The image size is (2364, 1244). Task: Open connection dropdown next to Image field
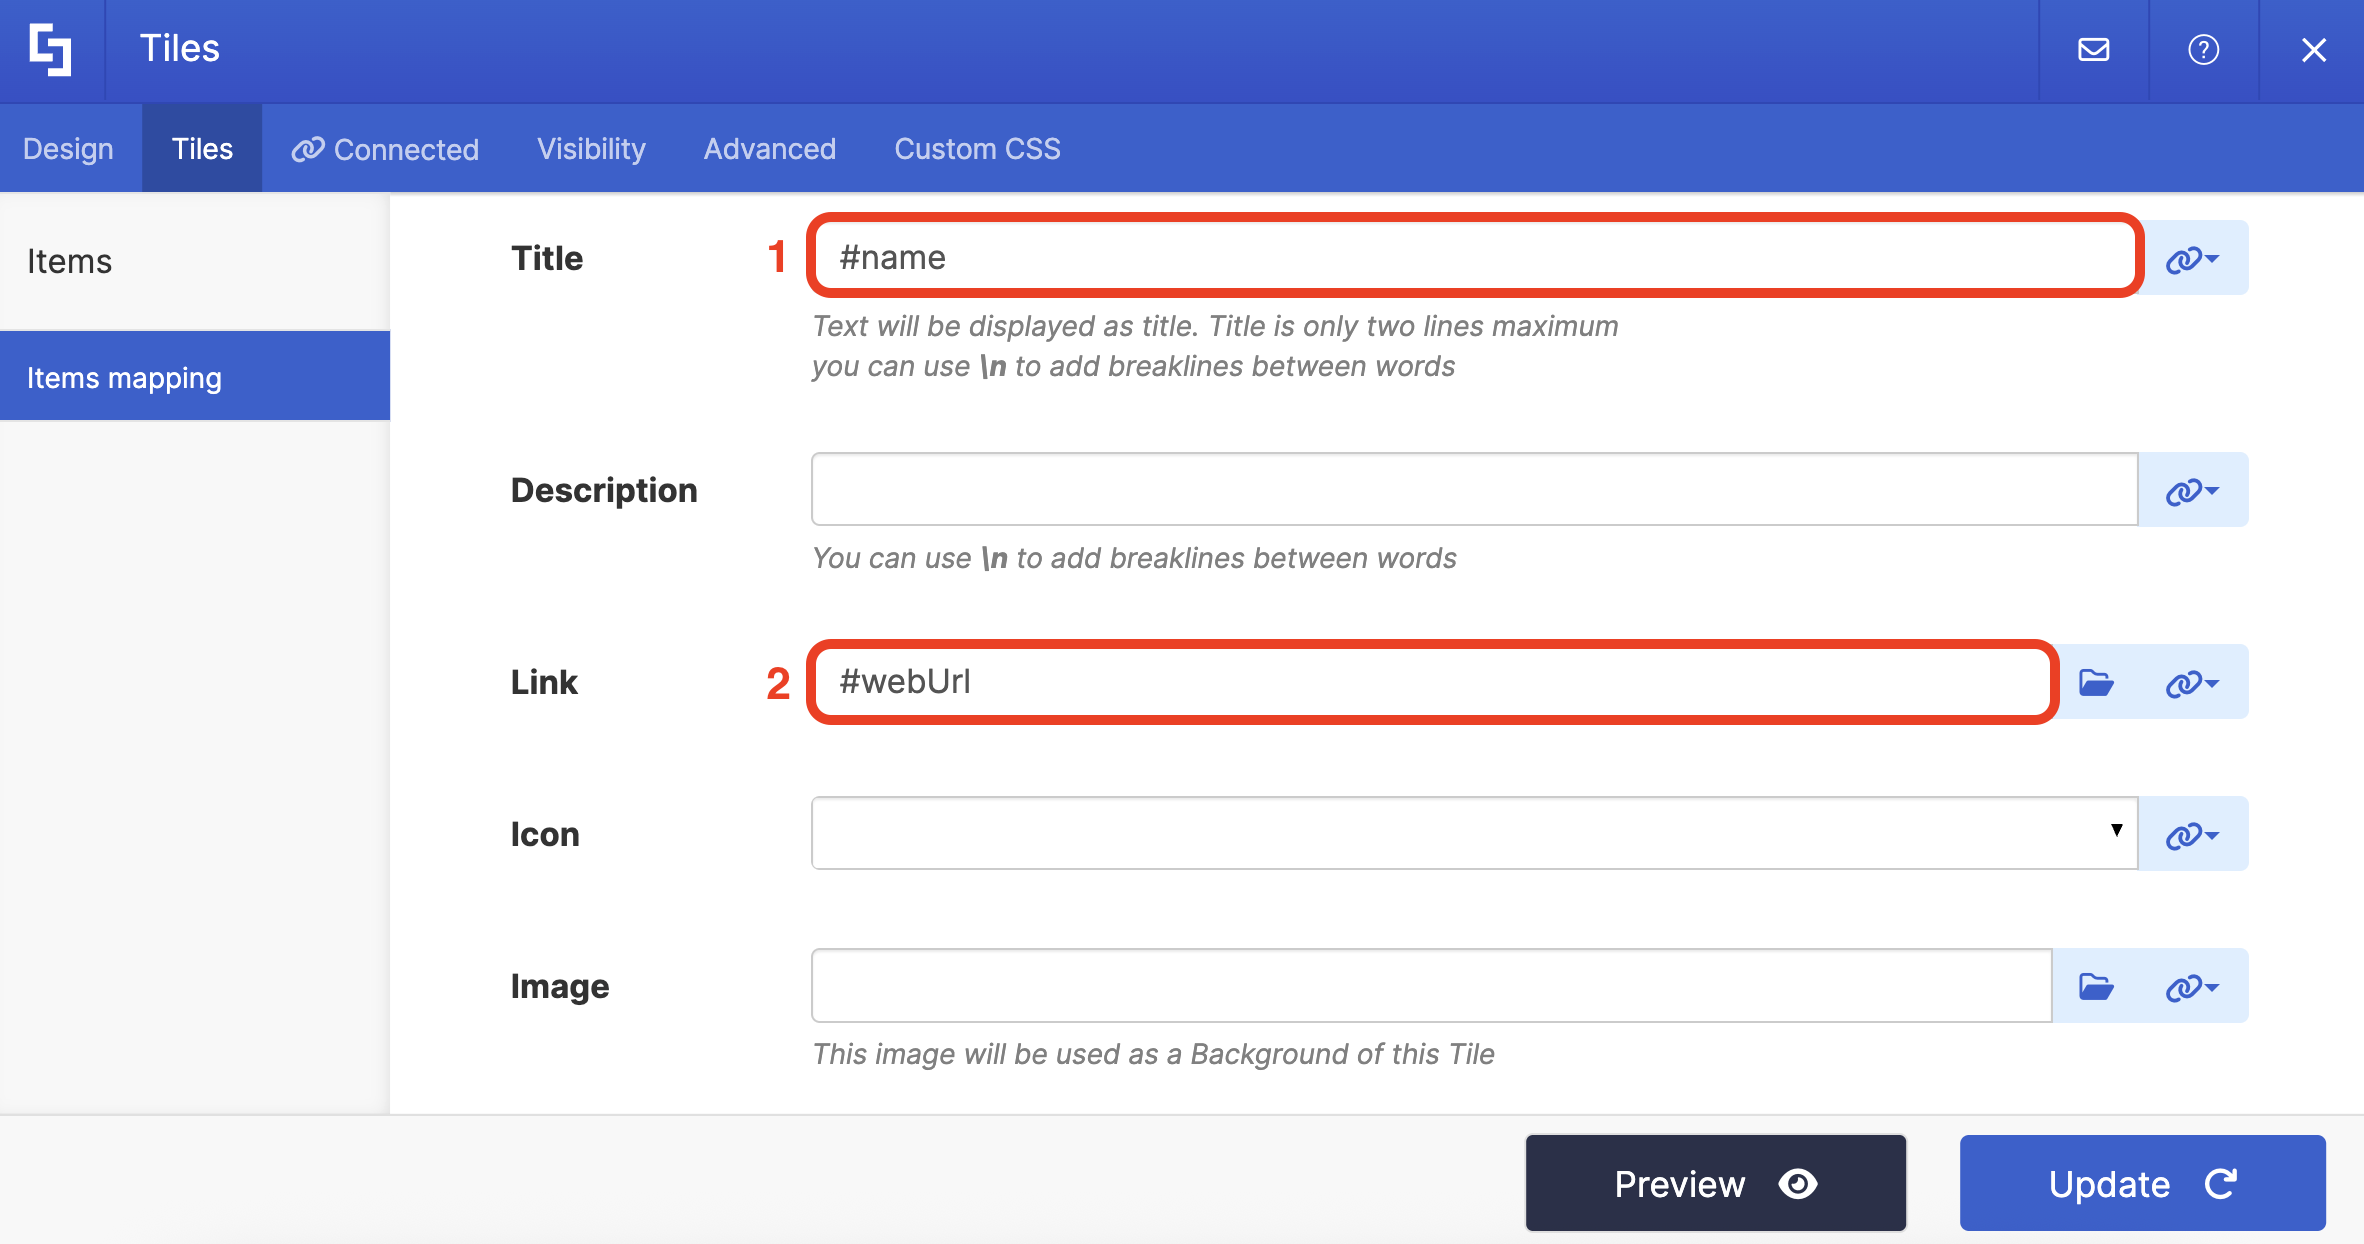(2192, 987)
